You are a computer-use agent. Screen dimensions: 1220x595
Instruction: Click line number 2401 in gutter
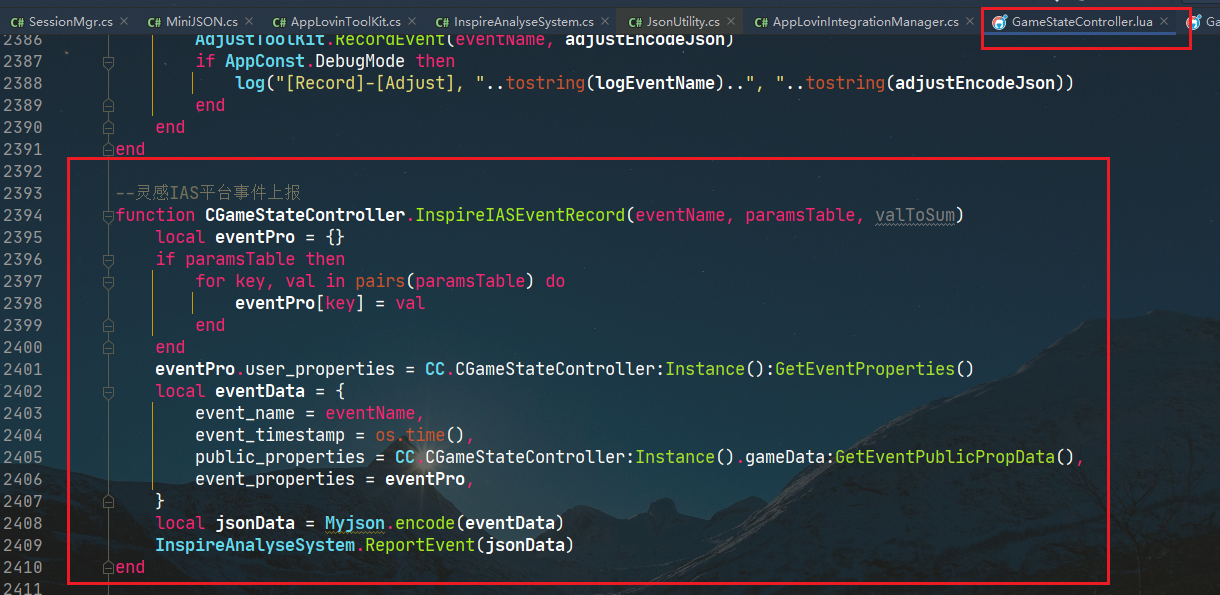pyautogui.click(x=22, y=369)
